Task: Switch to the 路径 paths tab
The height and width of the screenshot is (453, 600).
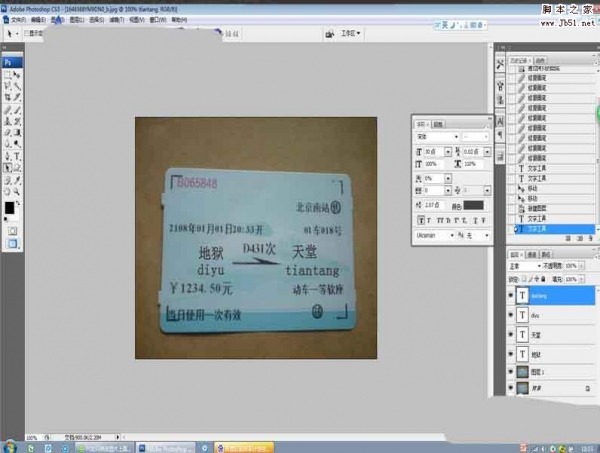Action: 546,254
